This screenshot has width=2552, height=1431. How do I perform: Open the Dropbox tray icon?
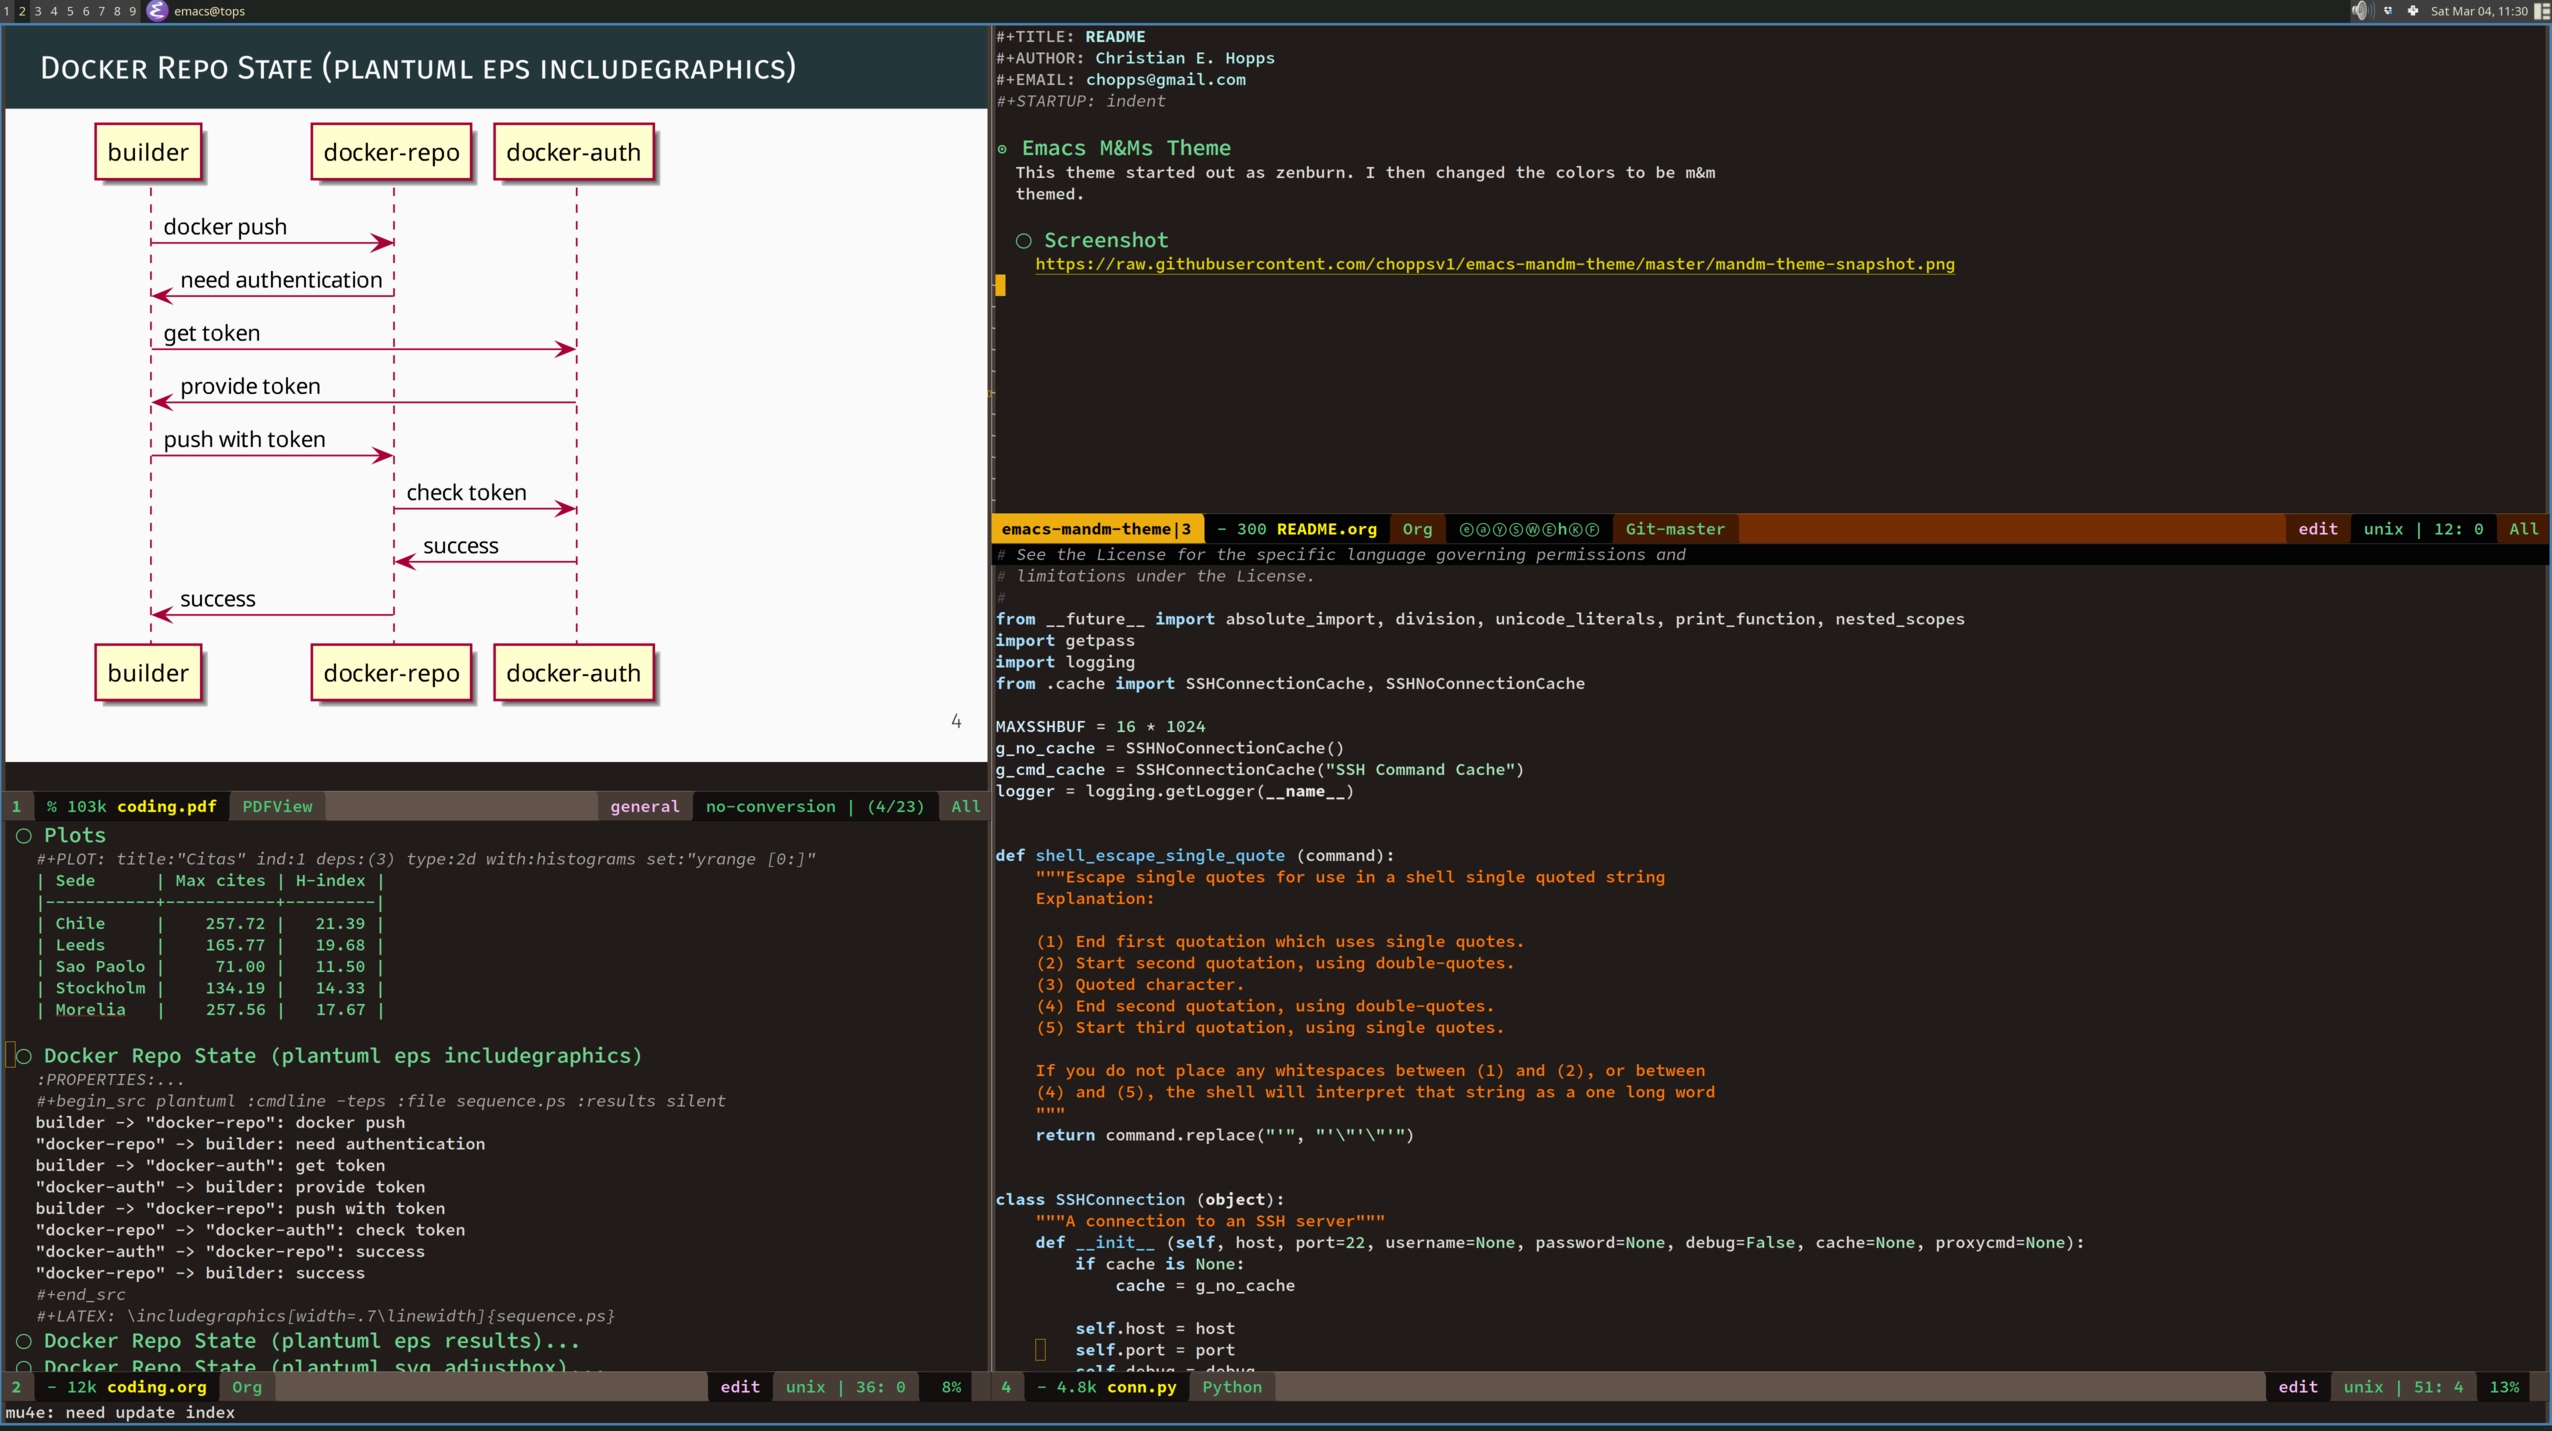click(2388, 11)
